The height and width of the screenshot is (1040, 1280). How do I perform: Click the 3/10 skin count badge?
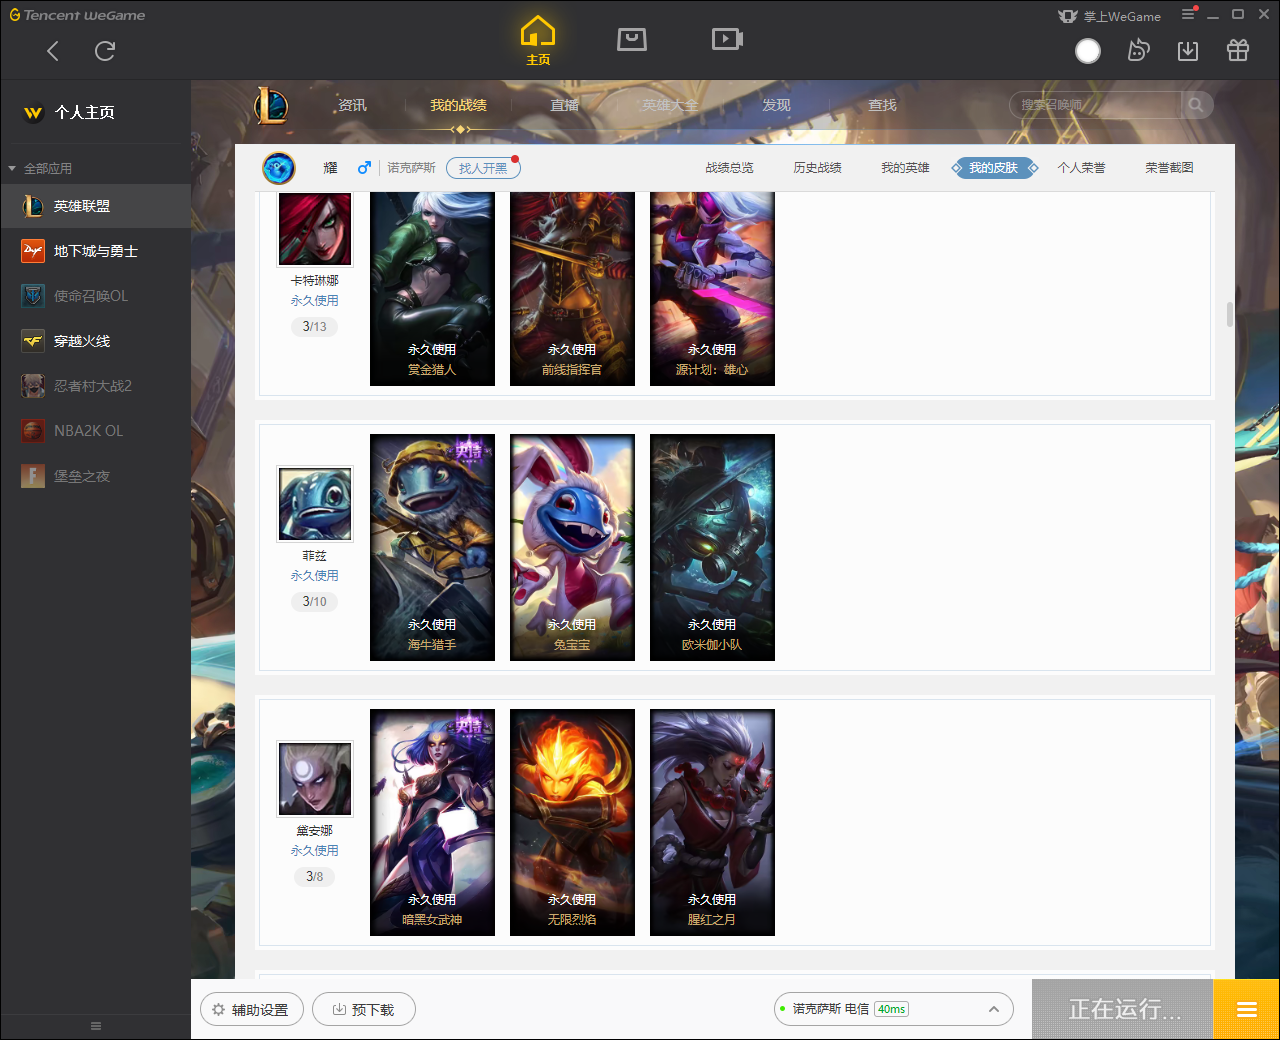[314, 602]
